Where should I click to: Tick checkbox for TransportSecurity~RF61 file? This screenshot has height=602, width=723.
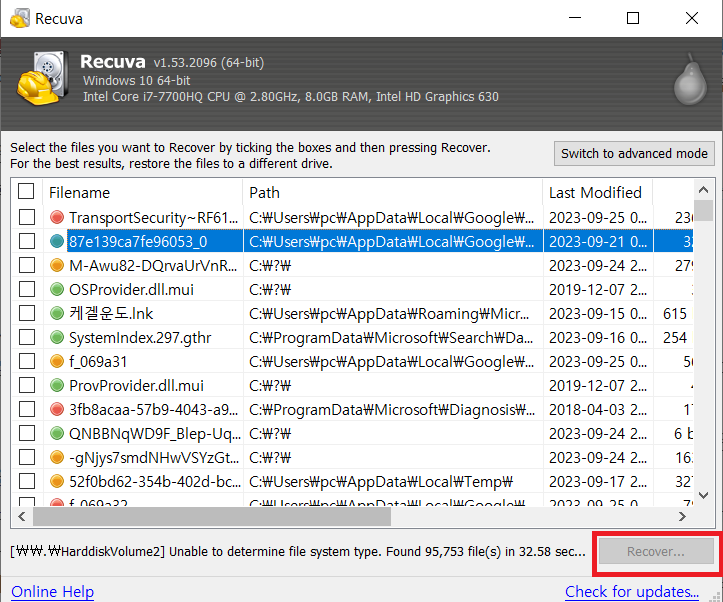click(x=27, y=217)
